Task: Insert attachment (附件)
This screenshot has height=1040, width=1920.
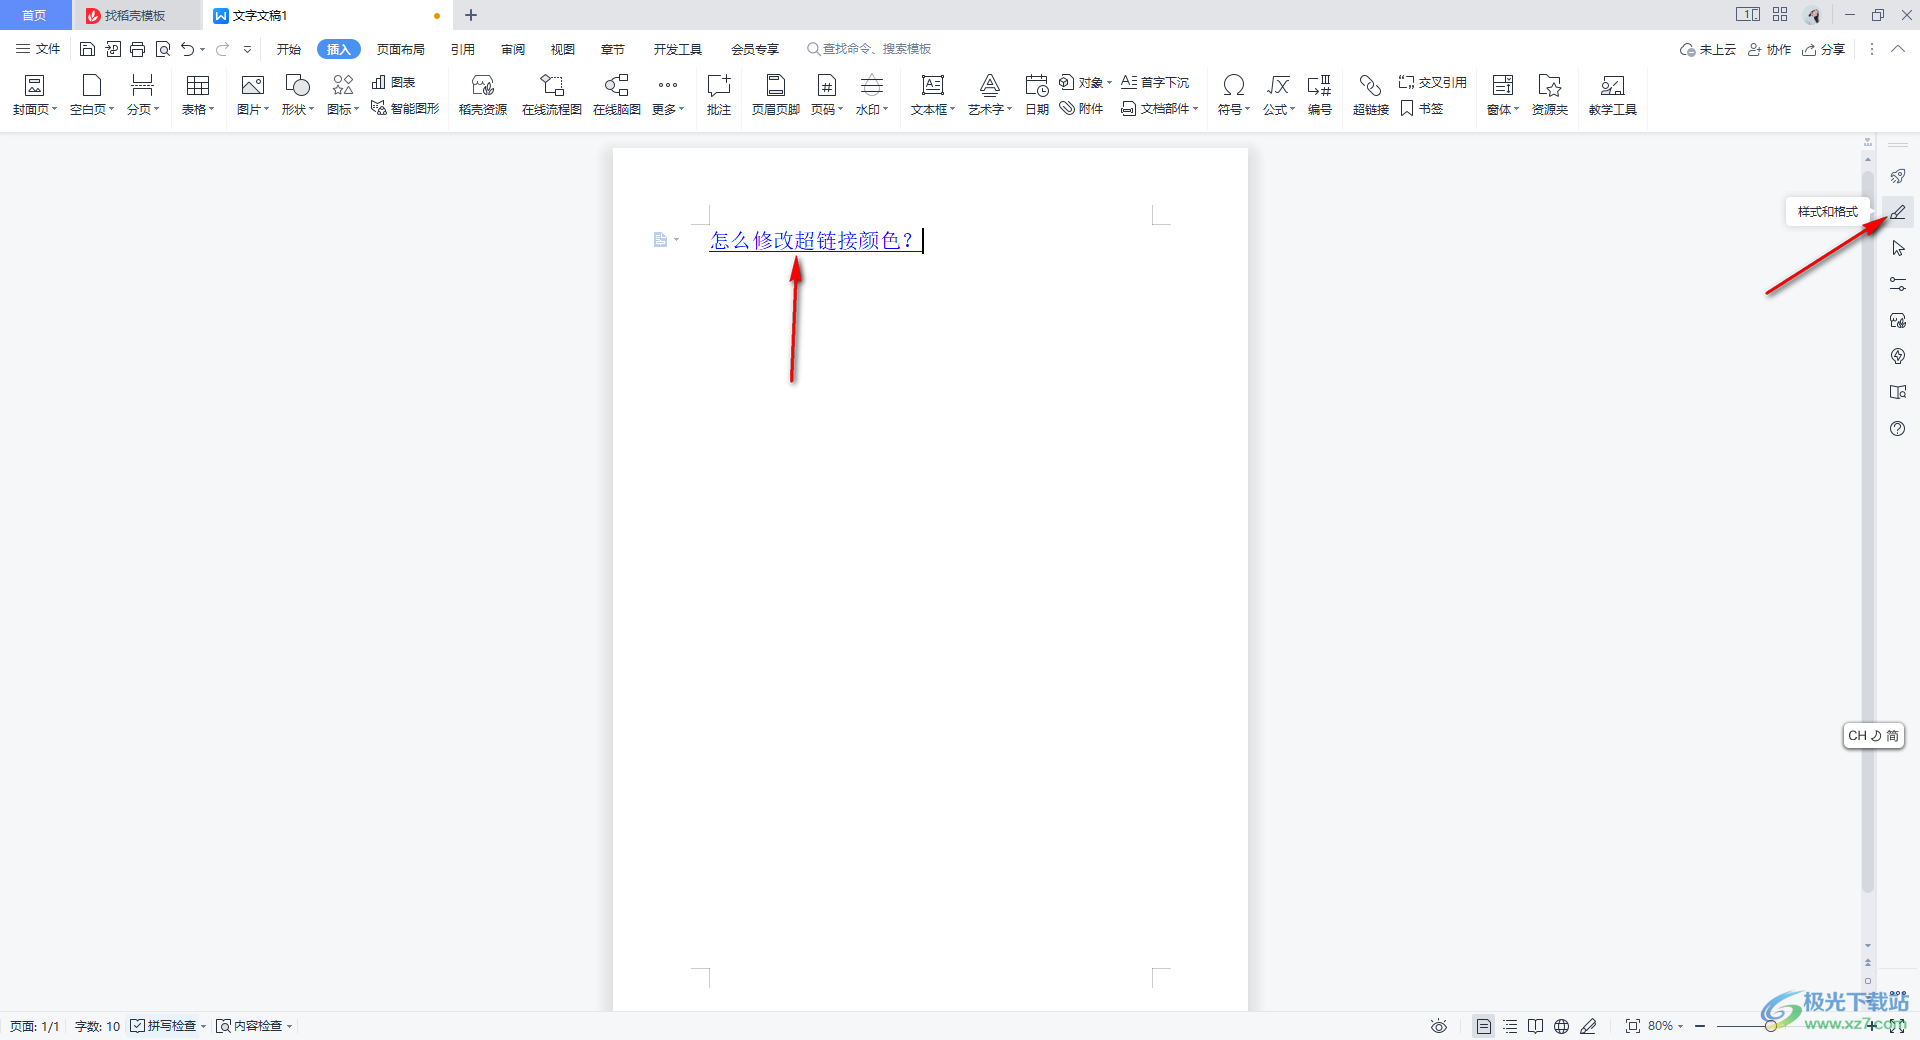Action: 1082,108
